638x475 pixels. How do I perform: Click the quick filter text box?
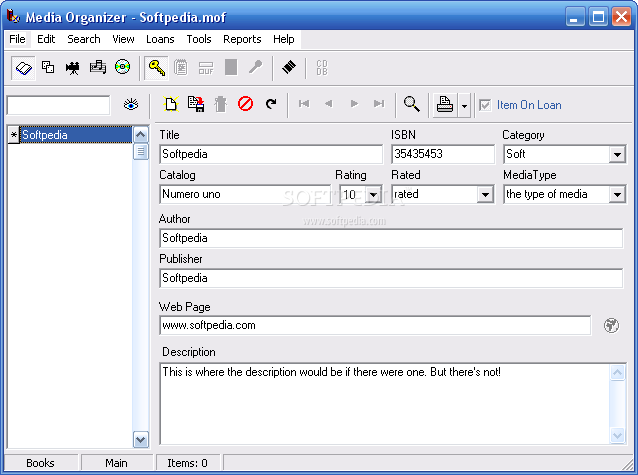pos(58,105)
